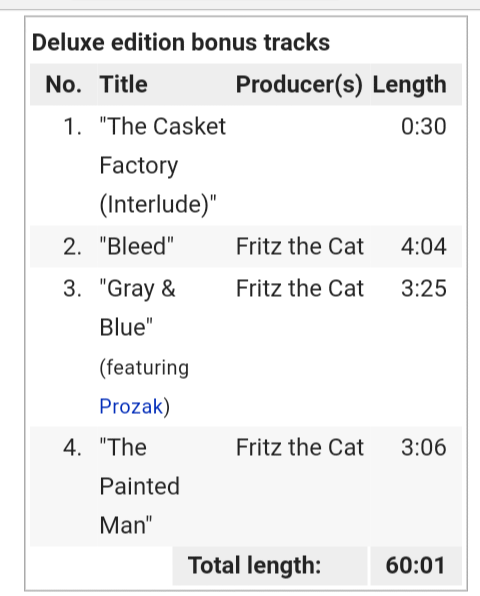
Task: Click "The Painted Man" track title
Action: [x=139, y=486]
